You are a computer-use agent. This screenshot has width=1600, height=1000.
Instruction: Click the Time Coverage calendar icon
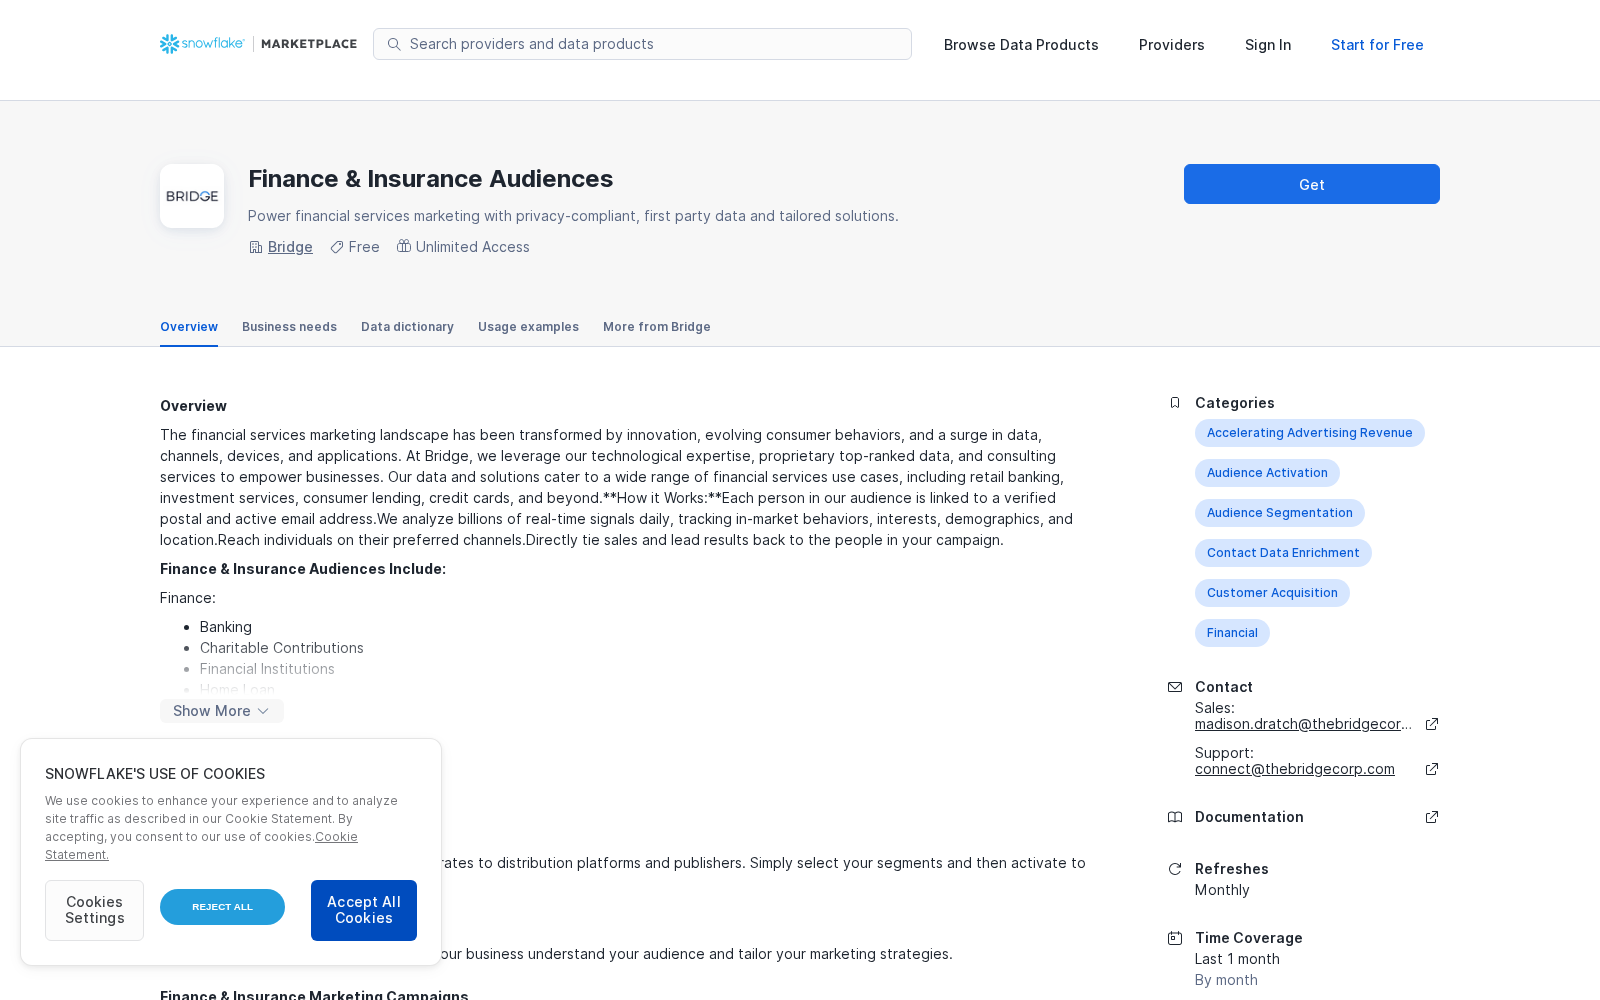1175,938
